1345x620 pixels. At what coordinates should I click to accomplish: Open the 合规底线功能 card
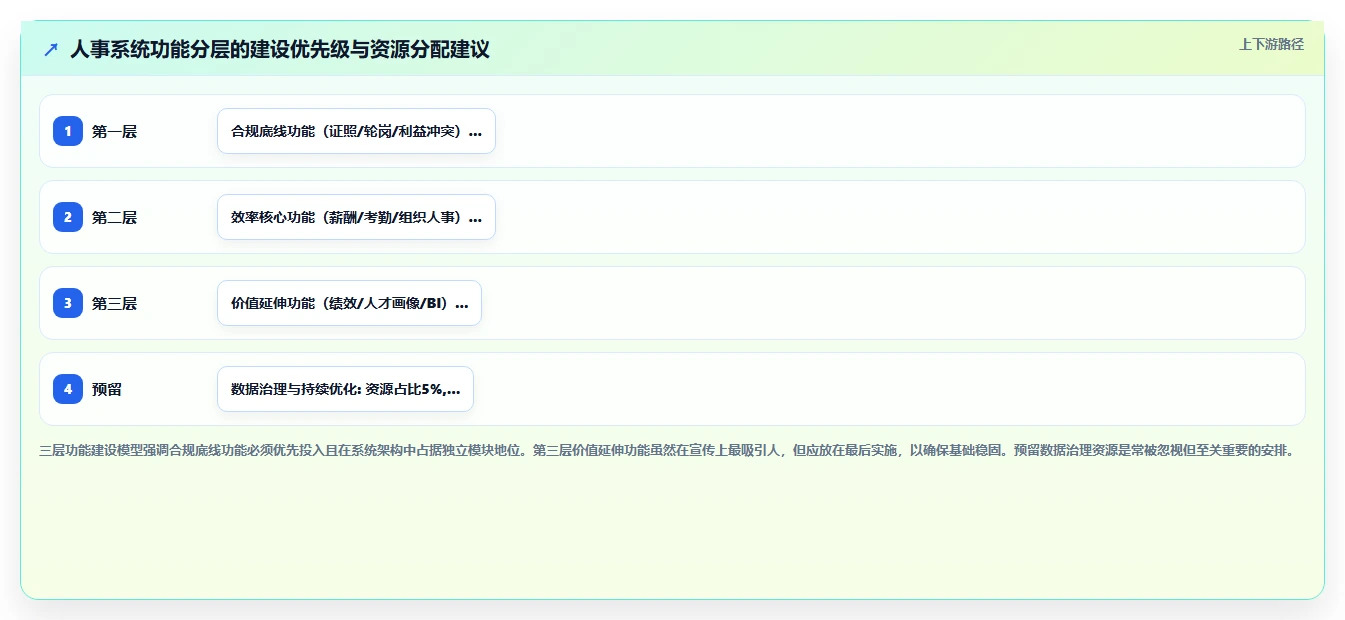point(356,131)
